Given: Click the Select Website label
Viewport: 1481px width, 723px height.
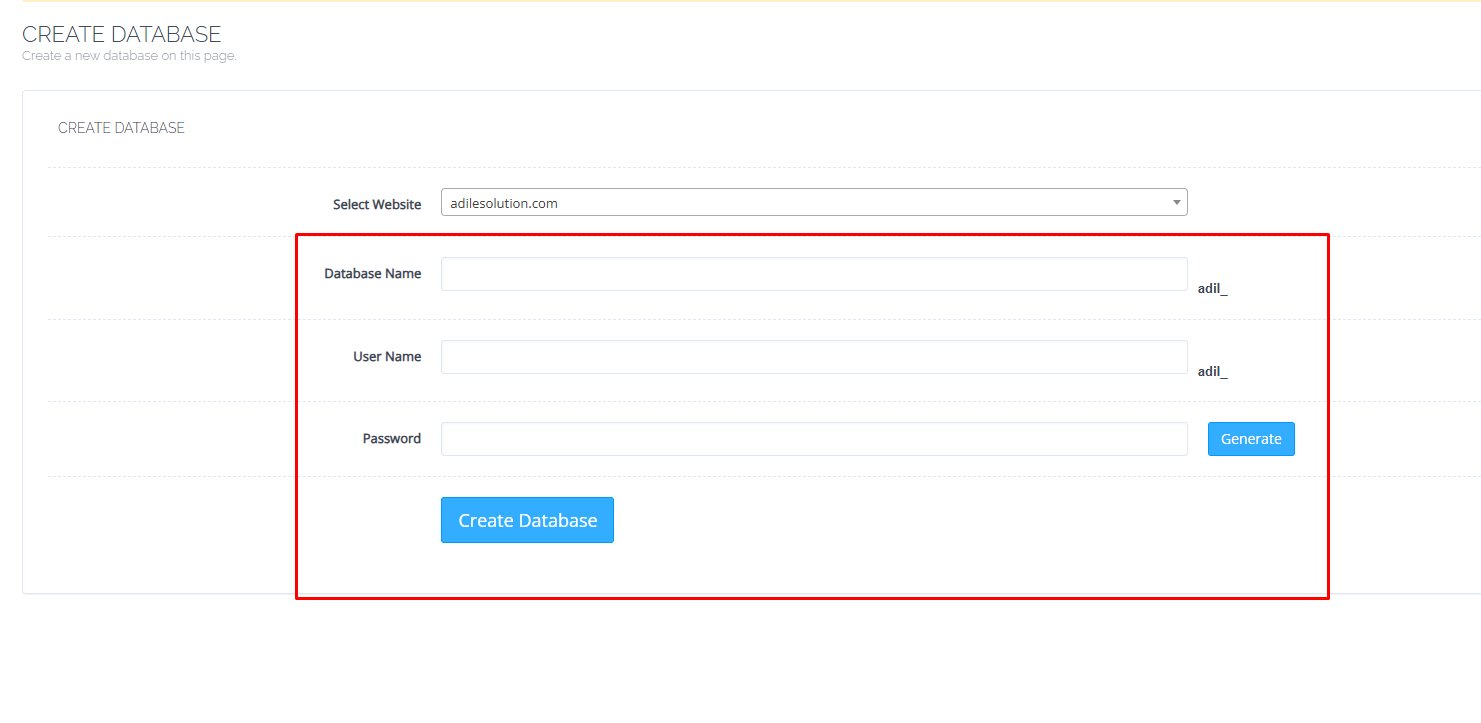Looking at the screenshot, I should 377,204.
